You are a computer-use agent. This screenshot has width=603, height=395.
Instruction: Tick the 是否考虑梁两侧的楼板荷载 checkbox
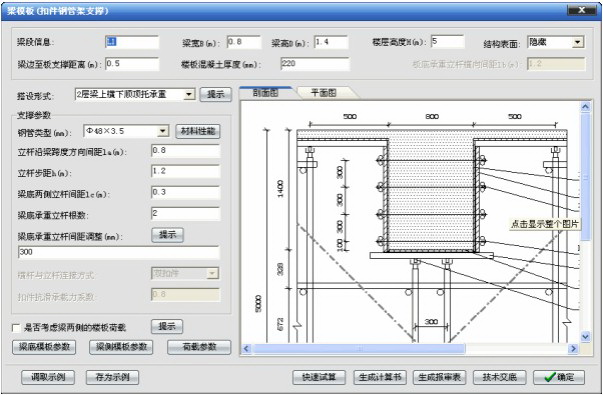point(16,328)
